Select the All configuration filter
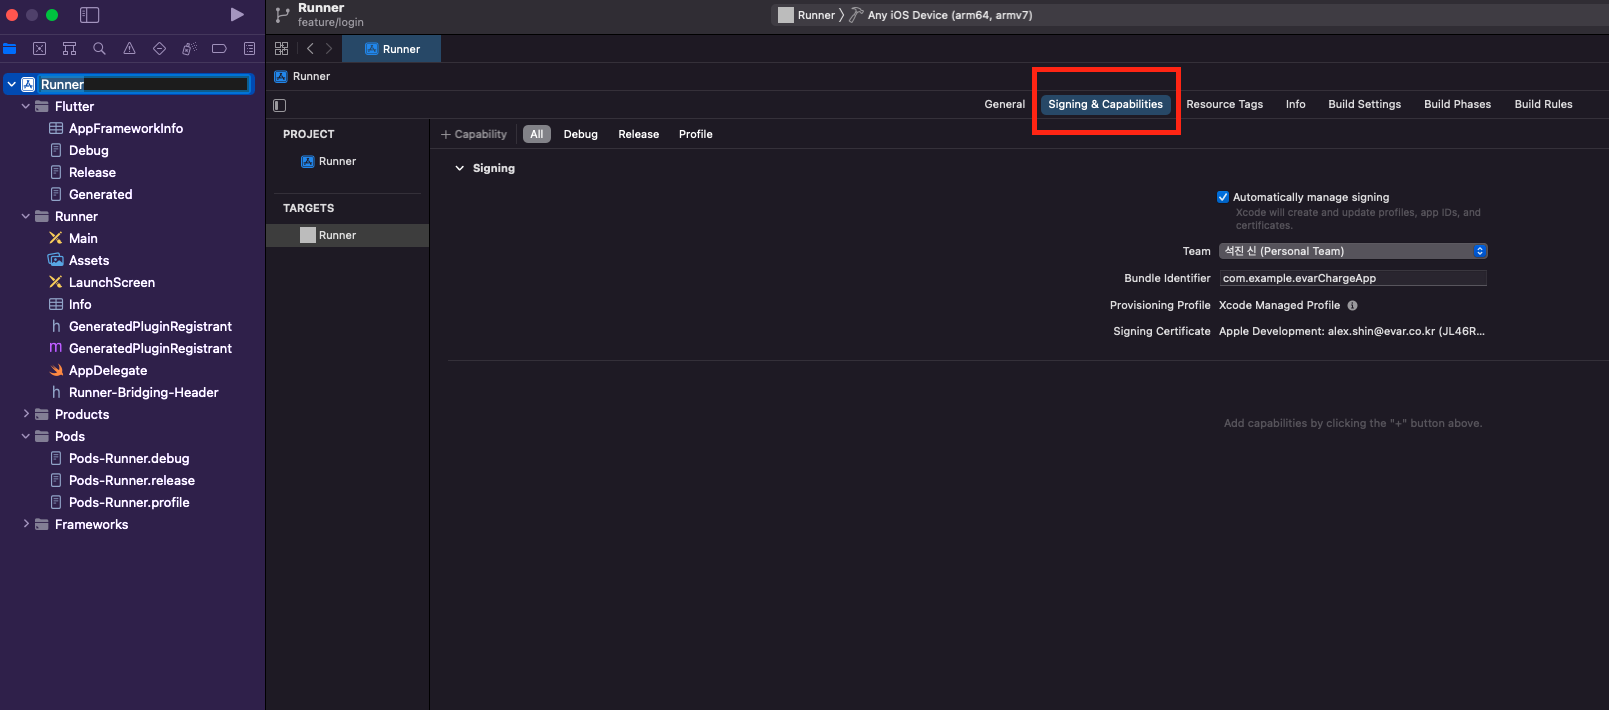This screenshot has width=1609, height=710. (537, 134)
